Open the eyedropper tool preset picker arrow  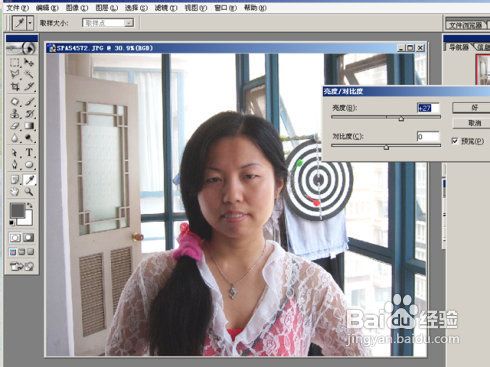click(x=30, y=23)
